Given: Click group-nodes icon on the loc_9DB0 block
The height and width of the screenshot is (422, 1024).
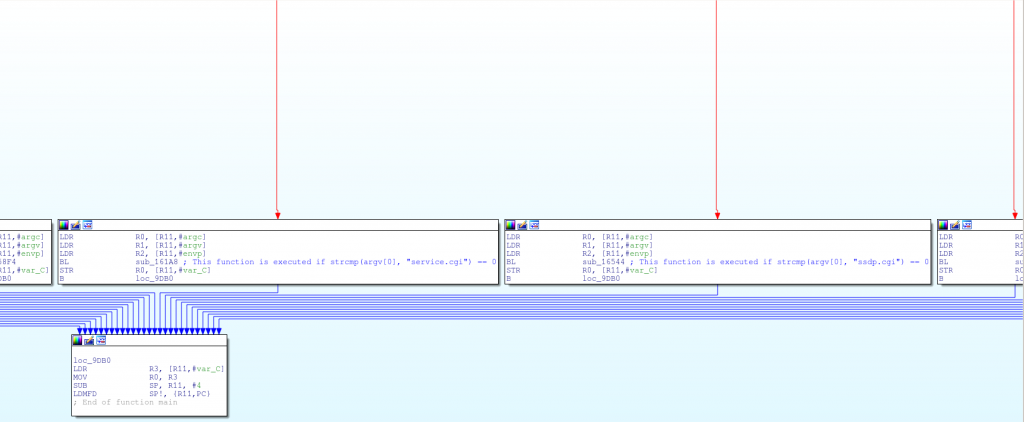Looking at the screenshot, I should 101,340.
